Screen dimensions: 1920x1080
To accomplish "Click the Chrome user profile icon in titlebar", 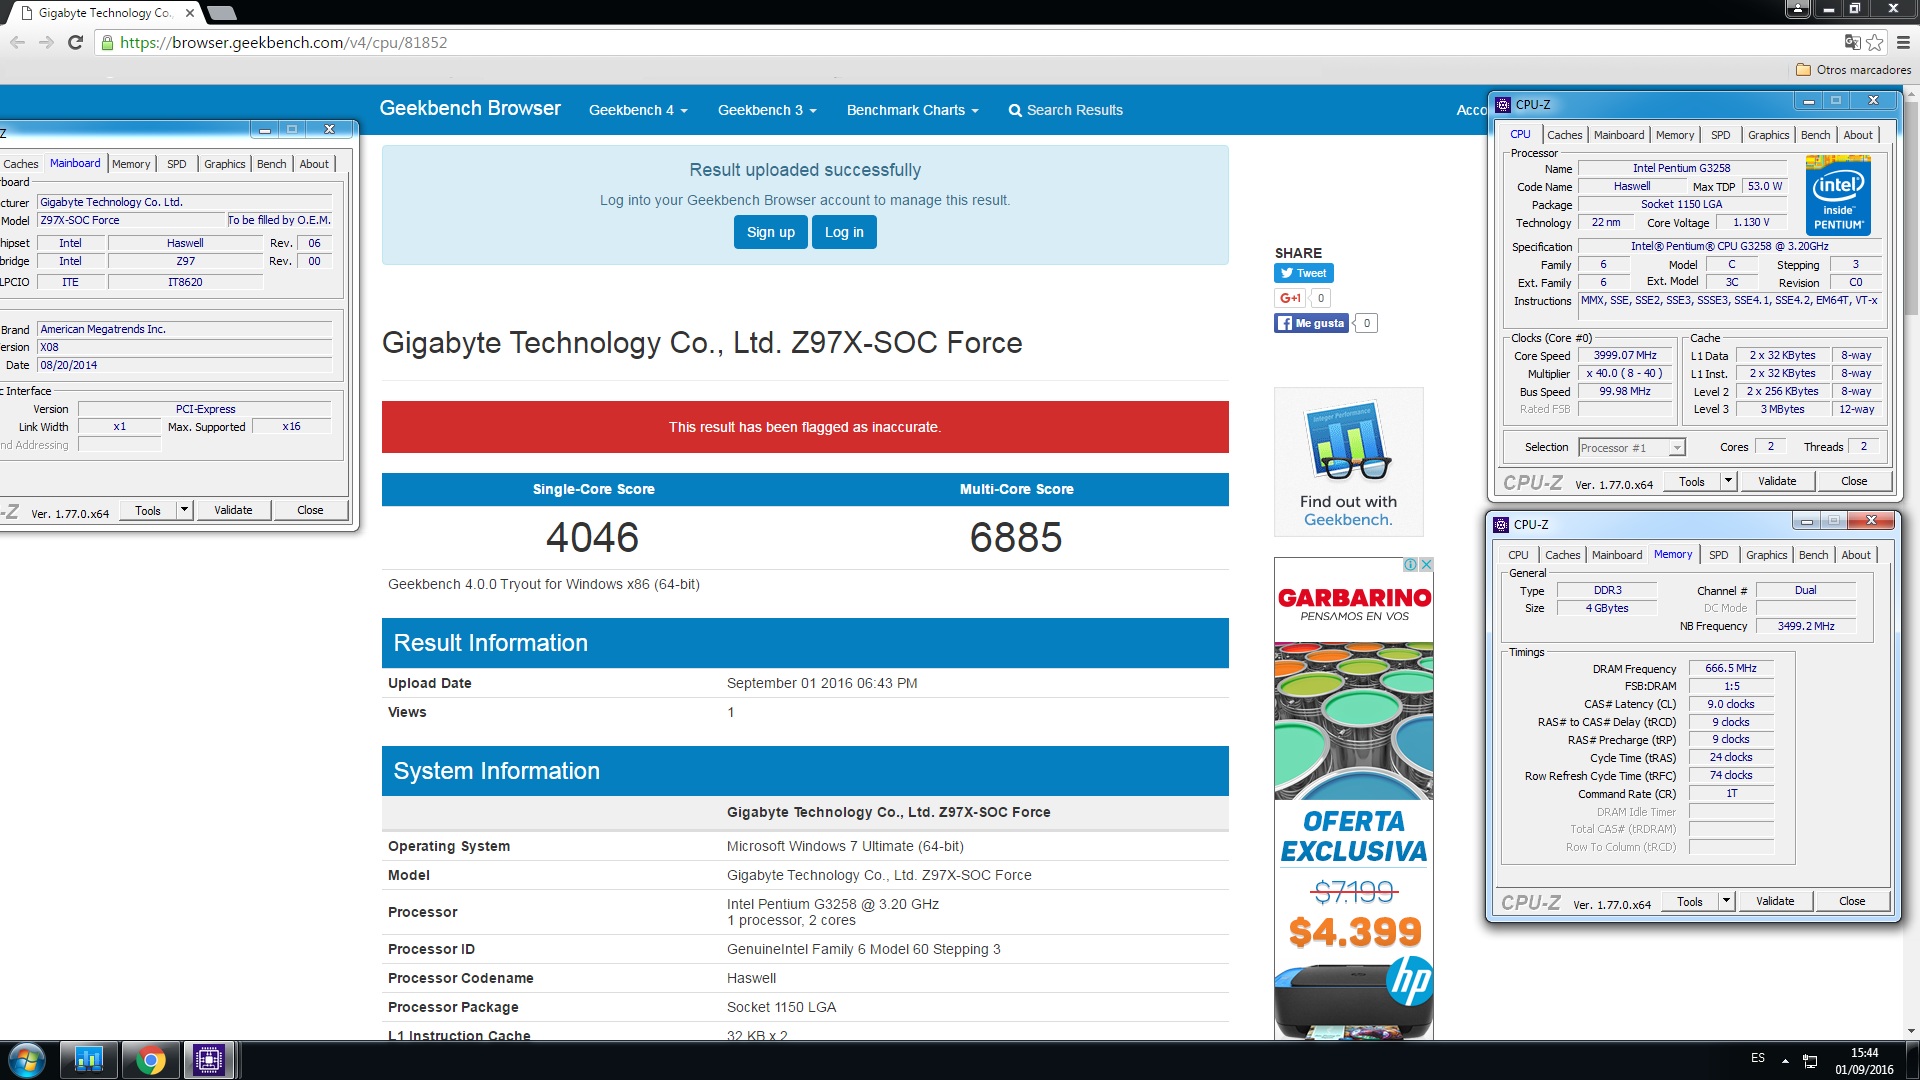I will pos(1798,9).
